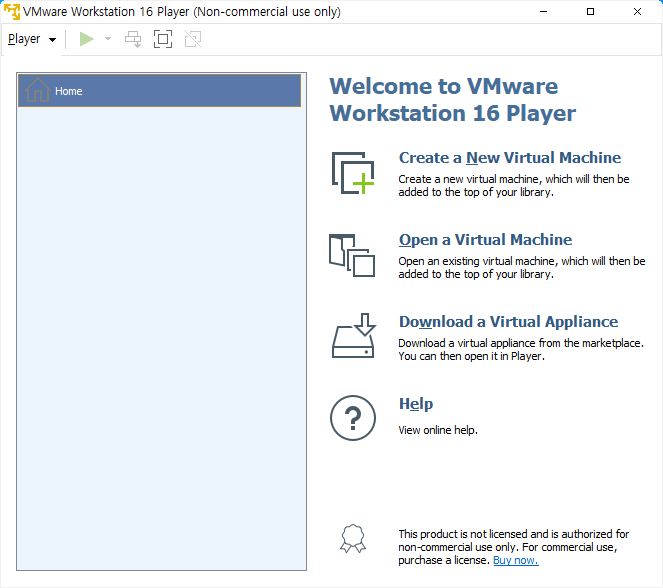663x588 pixels.
Task: Click 'View online help.' text
Action: point(438,430)
